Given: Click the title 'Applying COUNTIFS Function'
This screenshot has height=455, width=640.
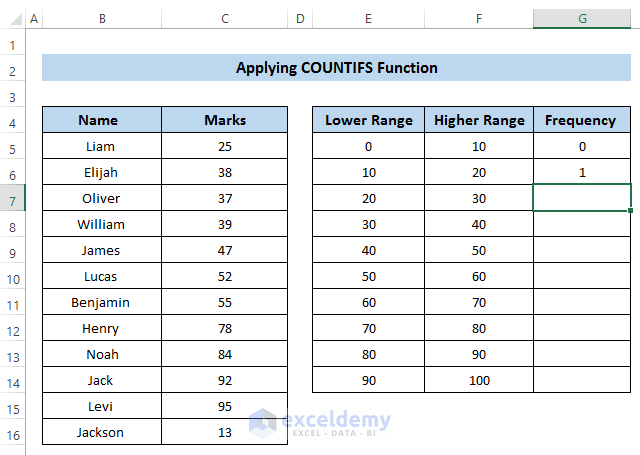Looking at the screenshot, I should (x=336, y=68).
